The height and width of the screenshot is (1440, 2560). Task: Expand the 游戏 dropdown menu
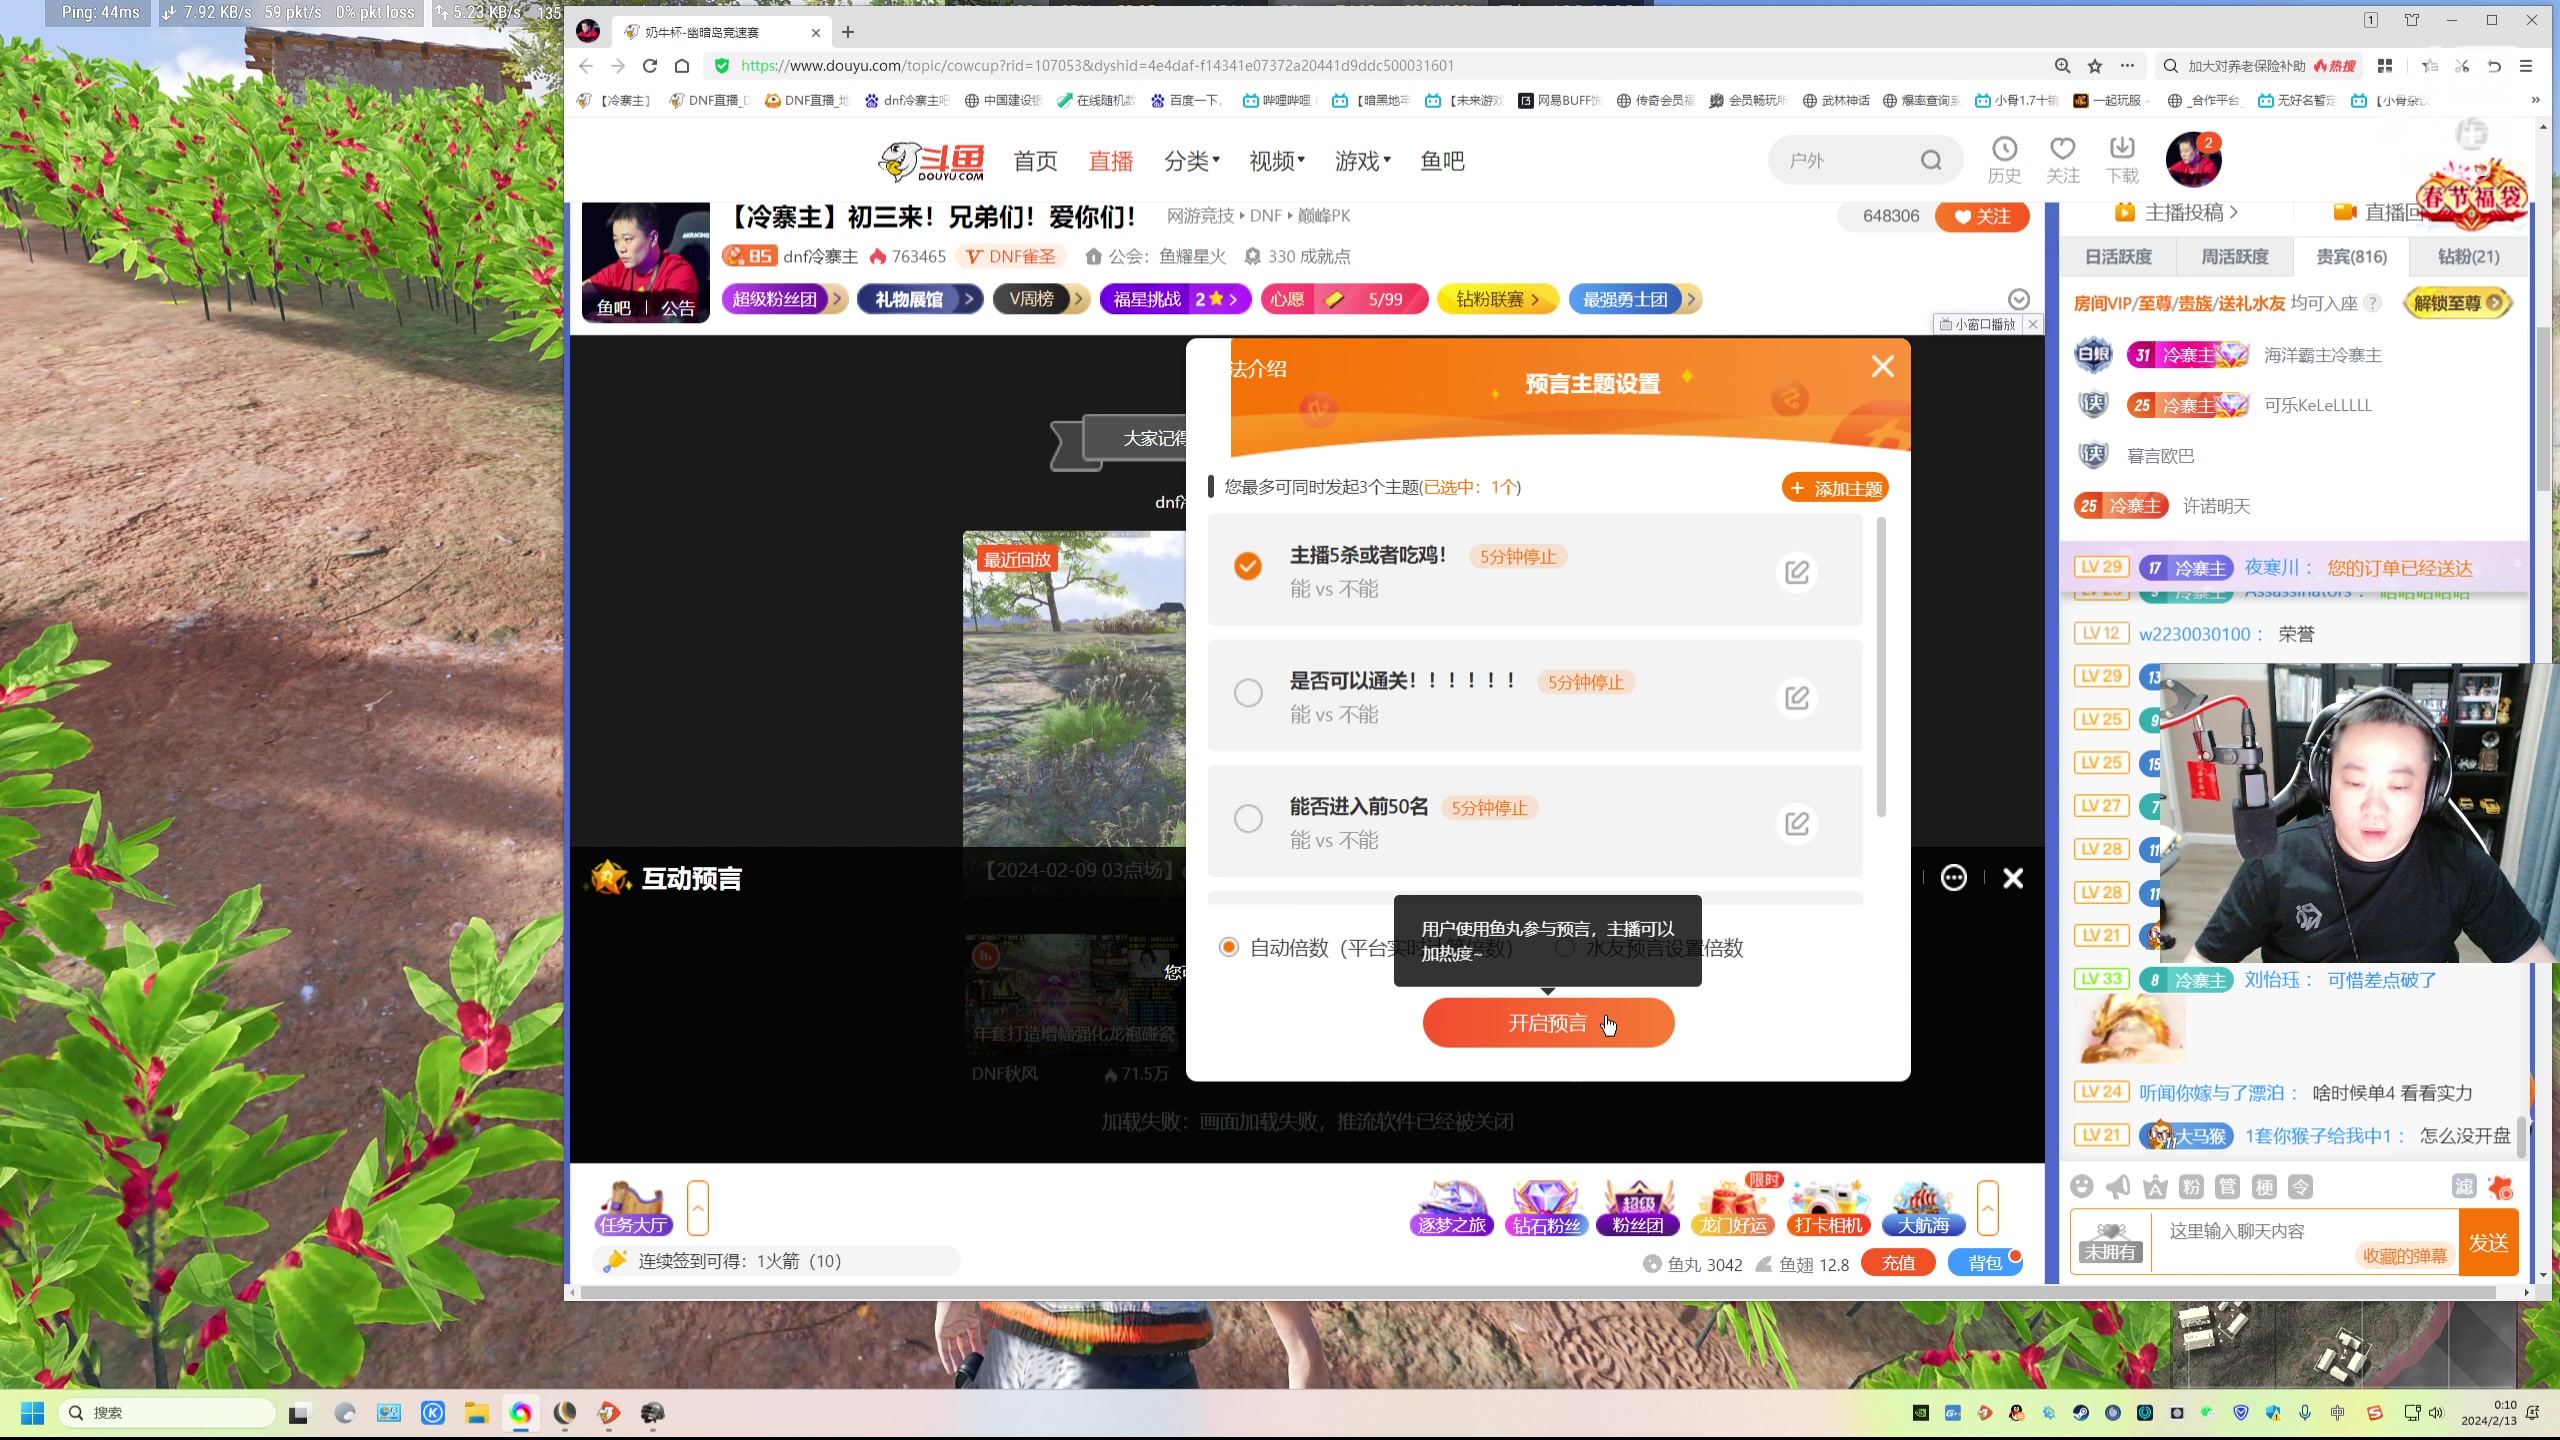coord(1362,161)
